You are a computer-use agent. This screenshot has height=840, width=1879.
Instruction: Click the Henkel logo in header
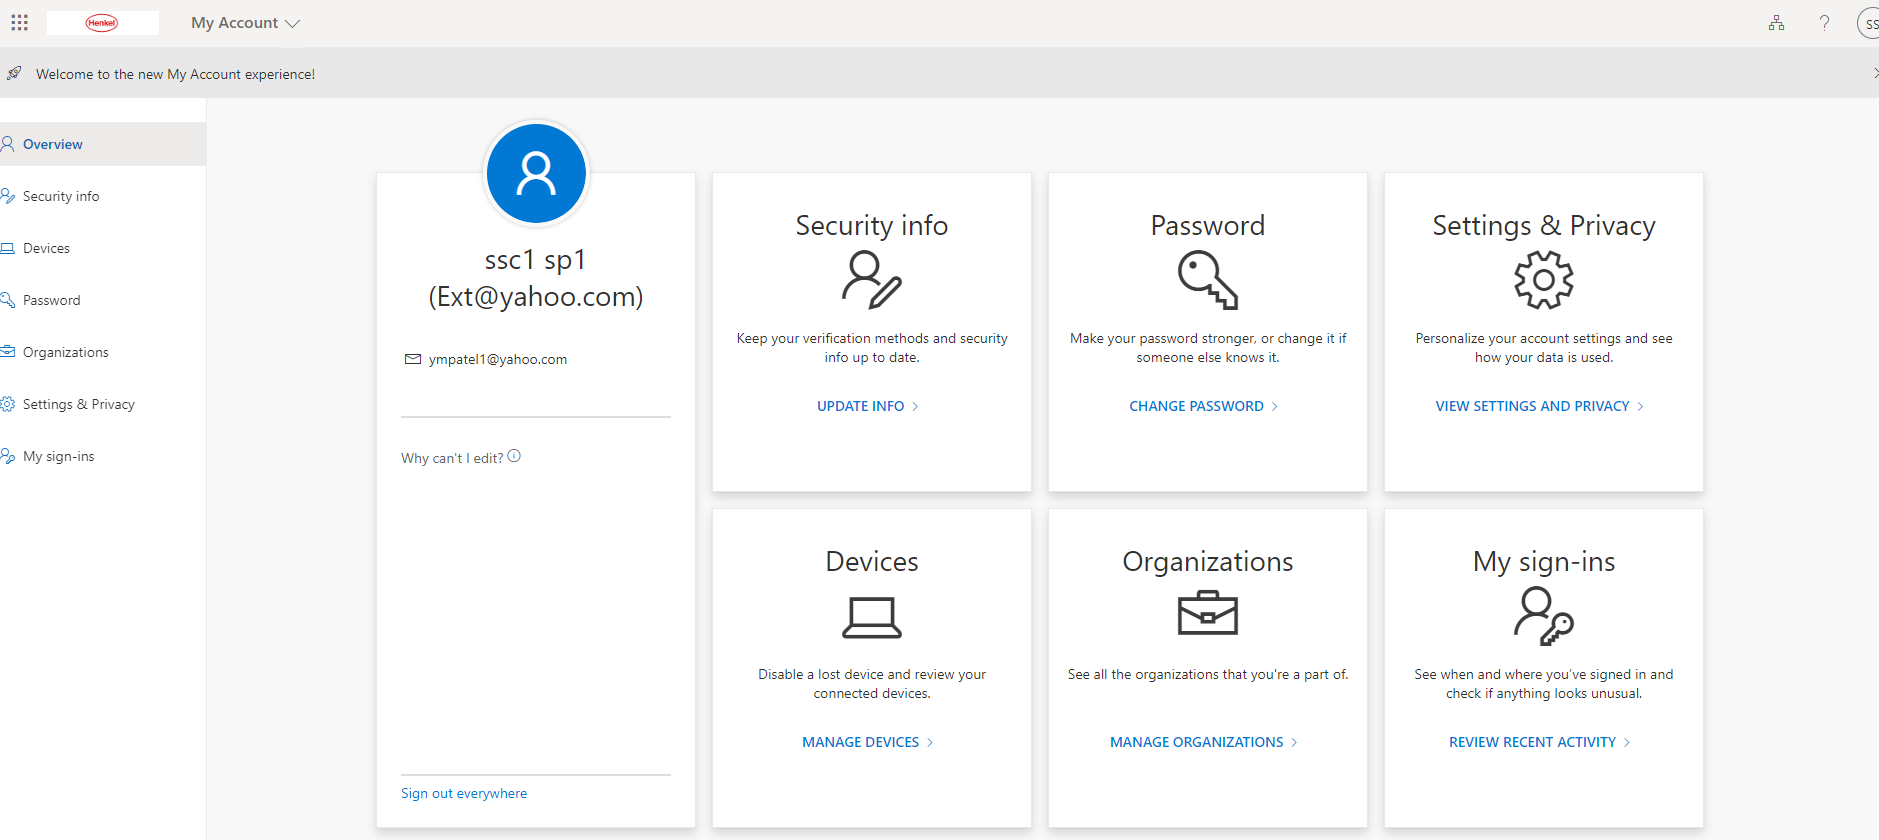pyautogui.click(x=102, y=23)
